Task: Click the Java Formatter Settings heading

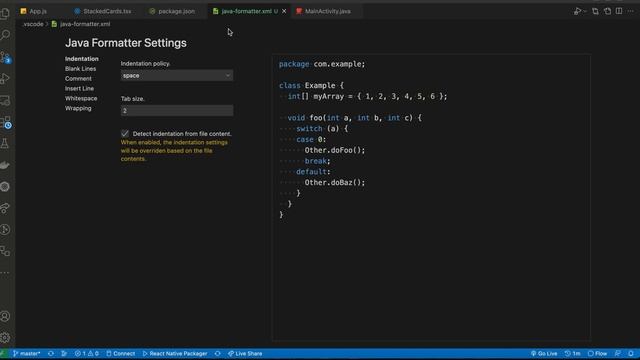Action: 126,43
